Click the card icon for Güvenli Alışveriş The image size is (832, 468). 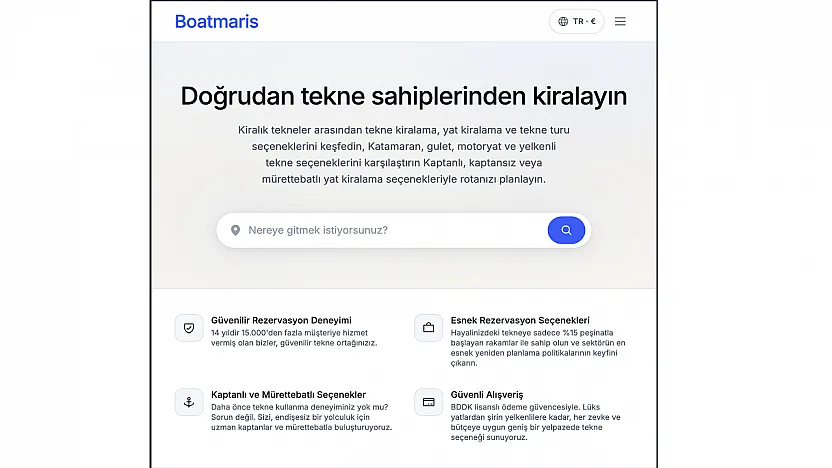[428, 402]
